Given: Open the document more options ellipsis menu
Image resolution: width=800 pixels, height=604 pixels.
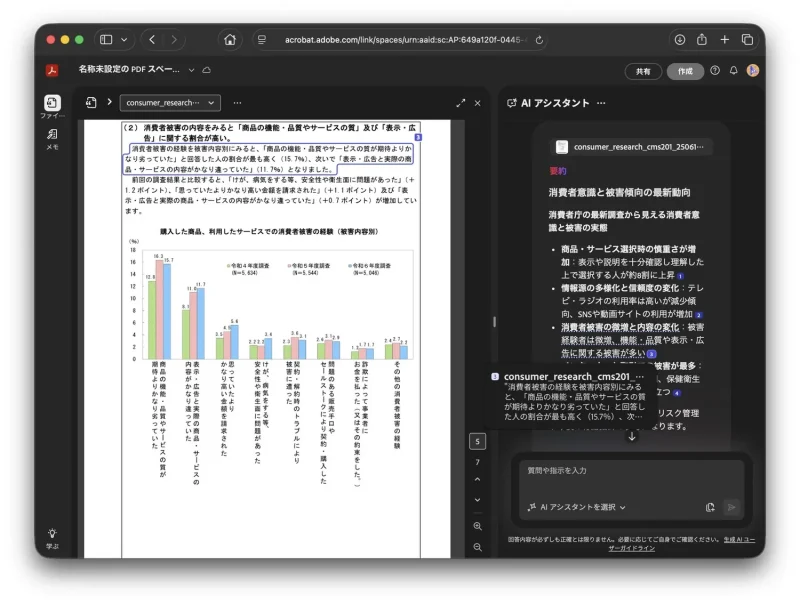Looking at the screenshot, I should [x=237, y=102].
